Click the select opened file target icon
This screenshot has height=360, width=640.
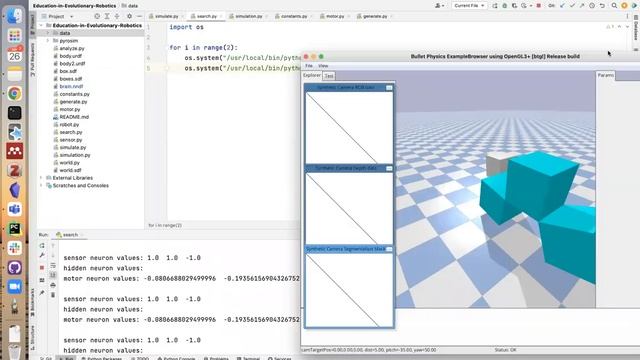[97, 16]
